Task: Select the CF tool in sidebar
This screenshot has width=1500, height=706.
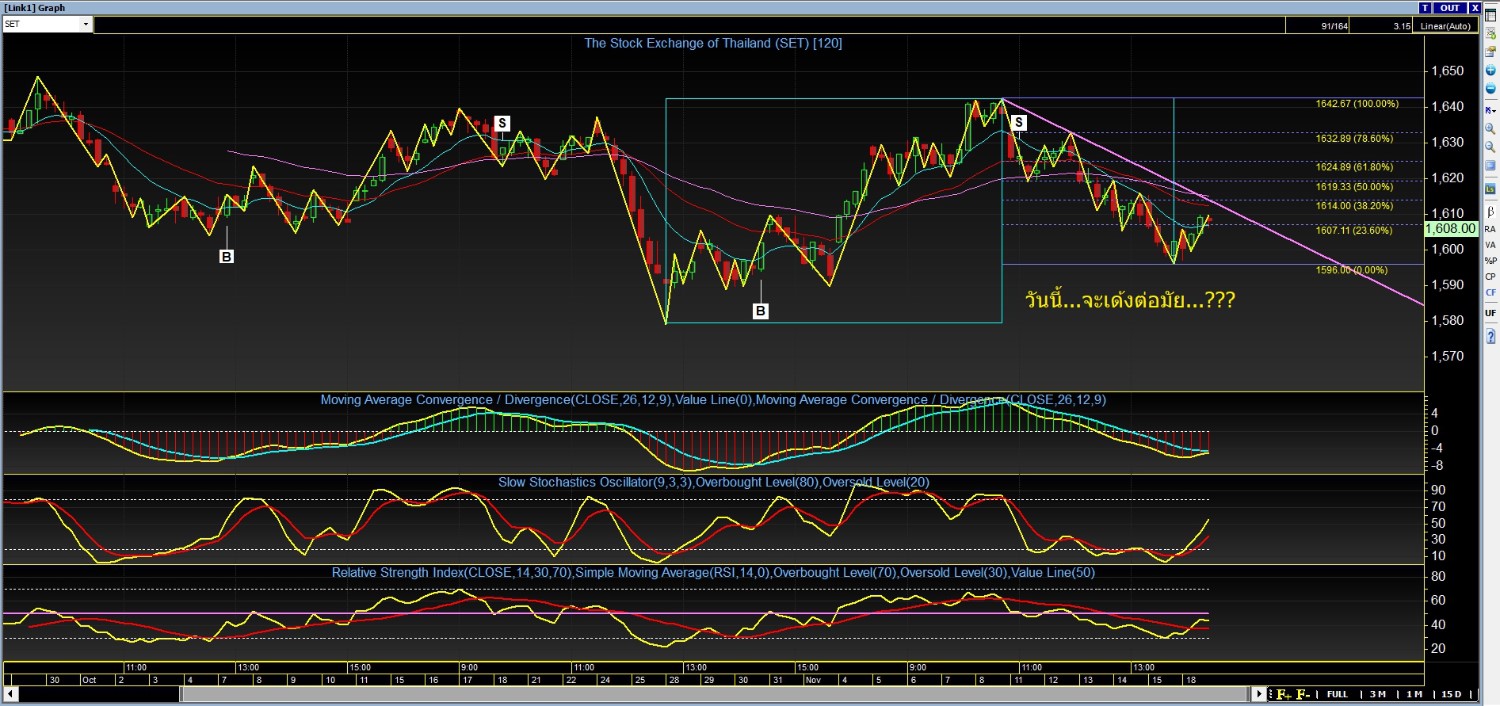Action: tap(1490, 293)
